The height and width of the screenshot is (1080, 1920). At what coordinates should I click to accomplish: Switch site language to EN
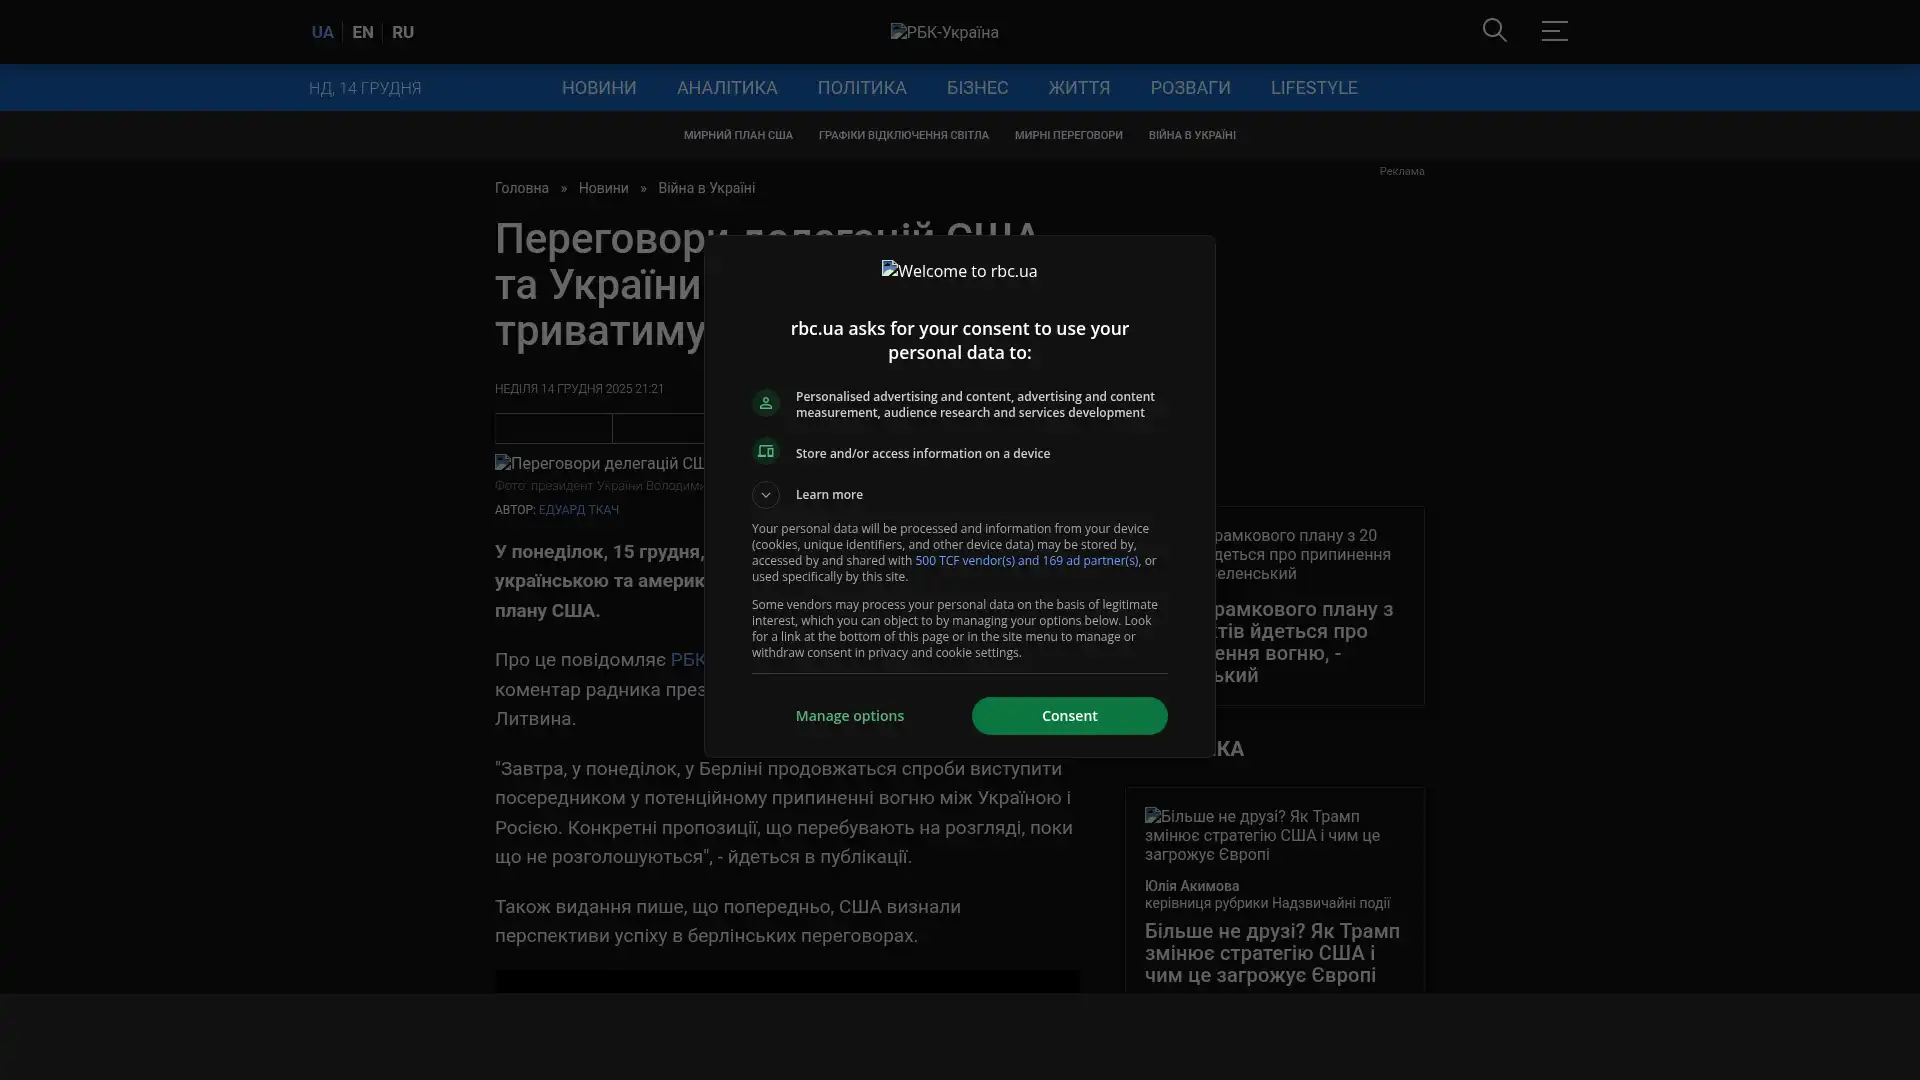pos(363,32)
